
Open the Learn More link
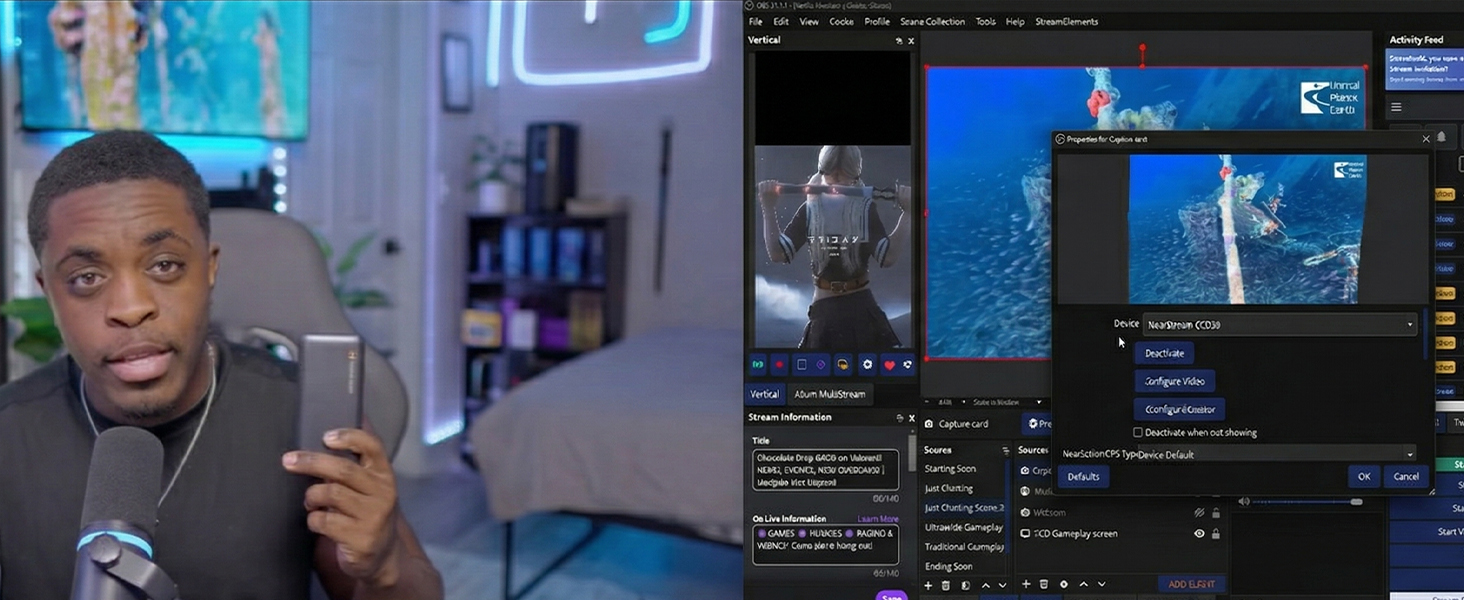(877, 519)
